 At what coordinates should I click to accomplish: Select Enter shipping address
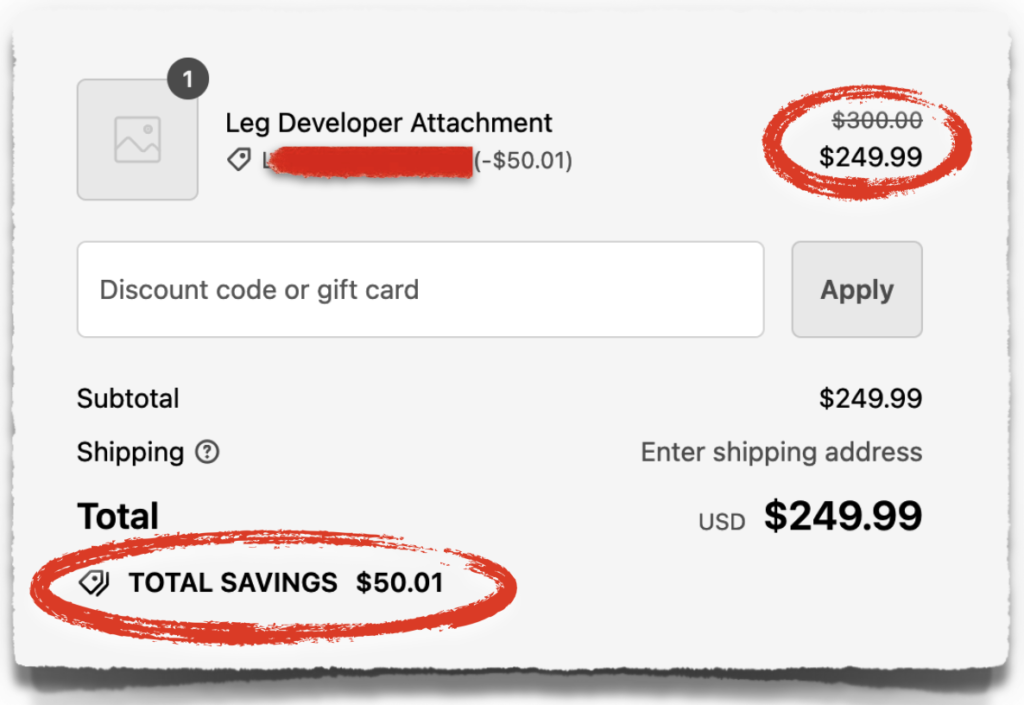point(781,452)
